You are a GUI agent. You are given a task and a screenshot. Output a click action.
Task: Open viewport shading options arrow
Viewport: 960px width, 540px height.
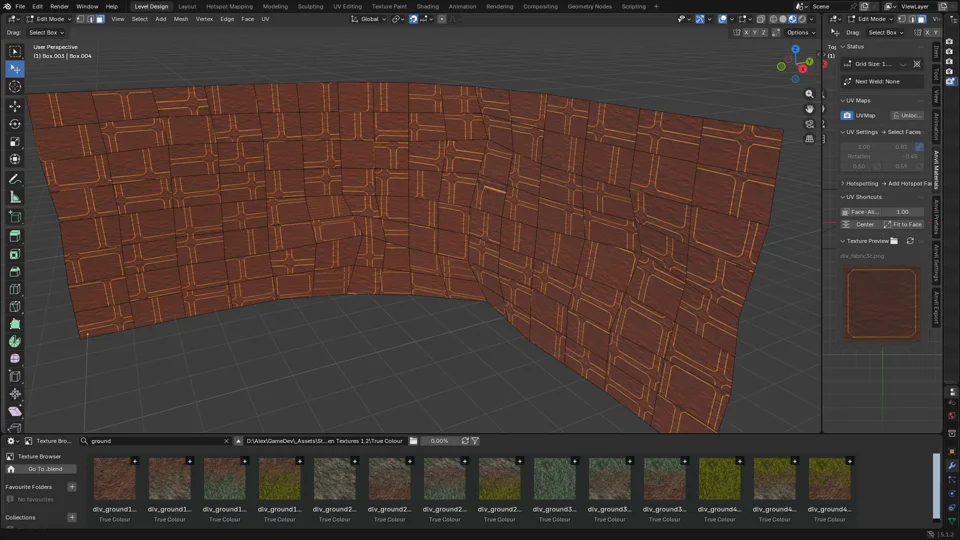[x=812, y=19]
